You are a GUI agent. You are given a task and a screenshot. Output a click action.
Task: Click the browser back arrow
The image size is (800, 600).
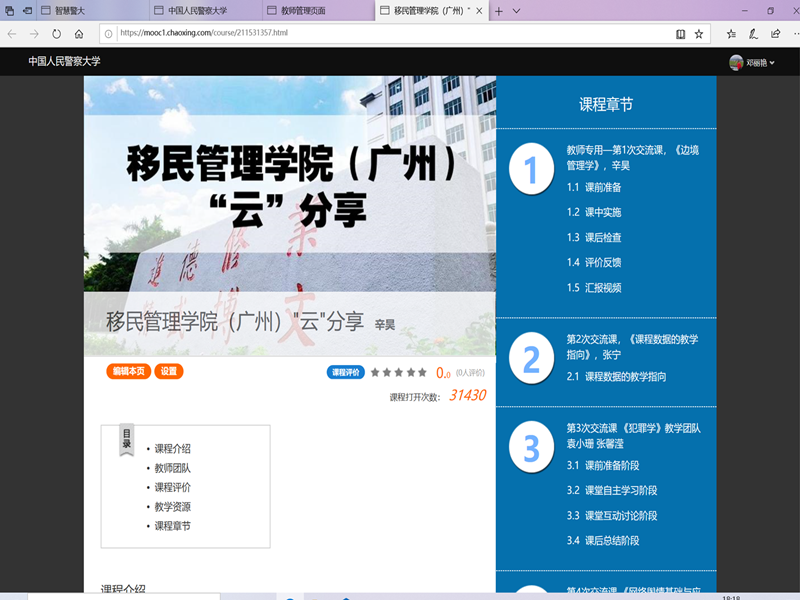coord(12,33)
